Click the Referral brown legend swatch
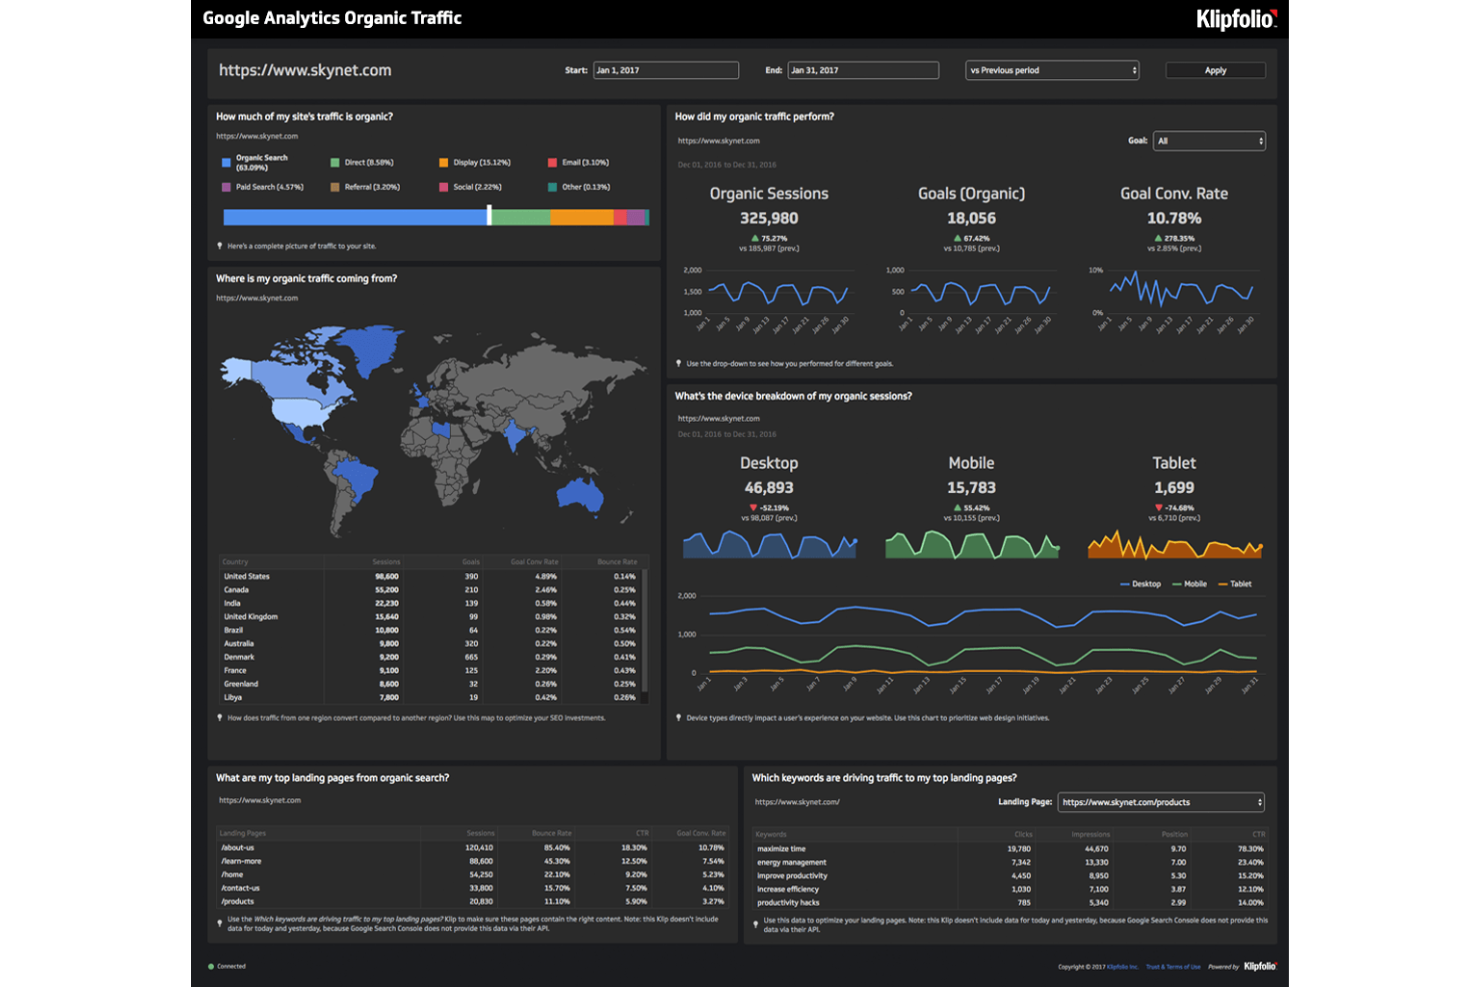This screenshot has width=1480, height=987. pos(335,187)
